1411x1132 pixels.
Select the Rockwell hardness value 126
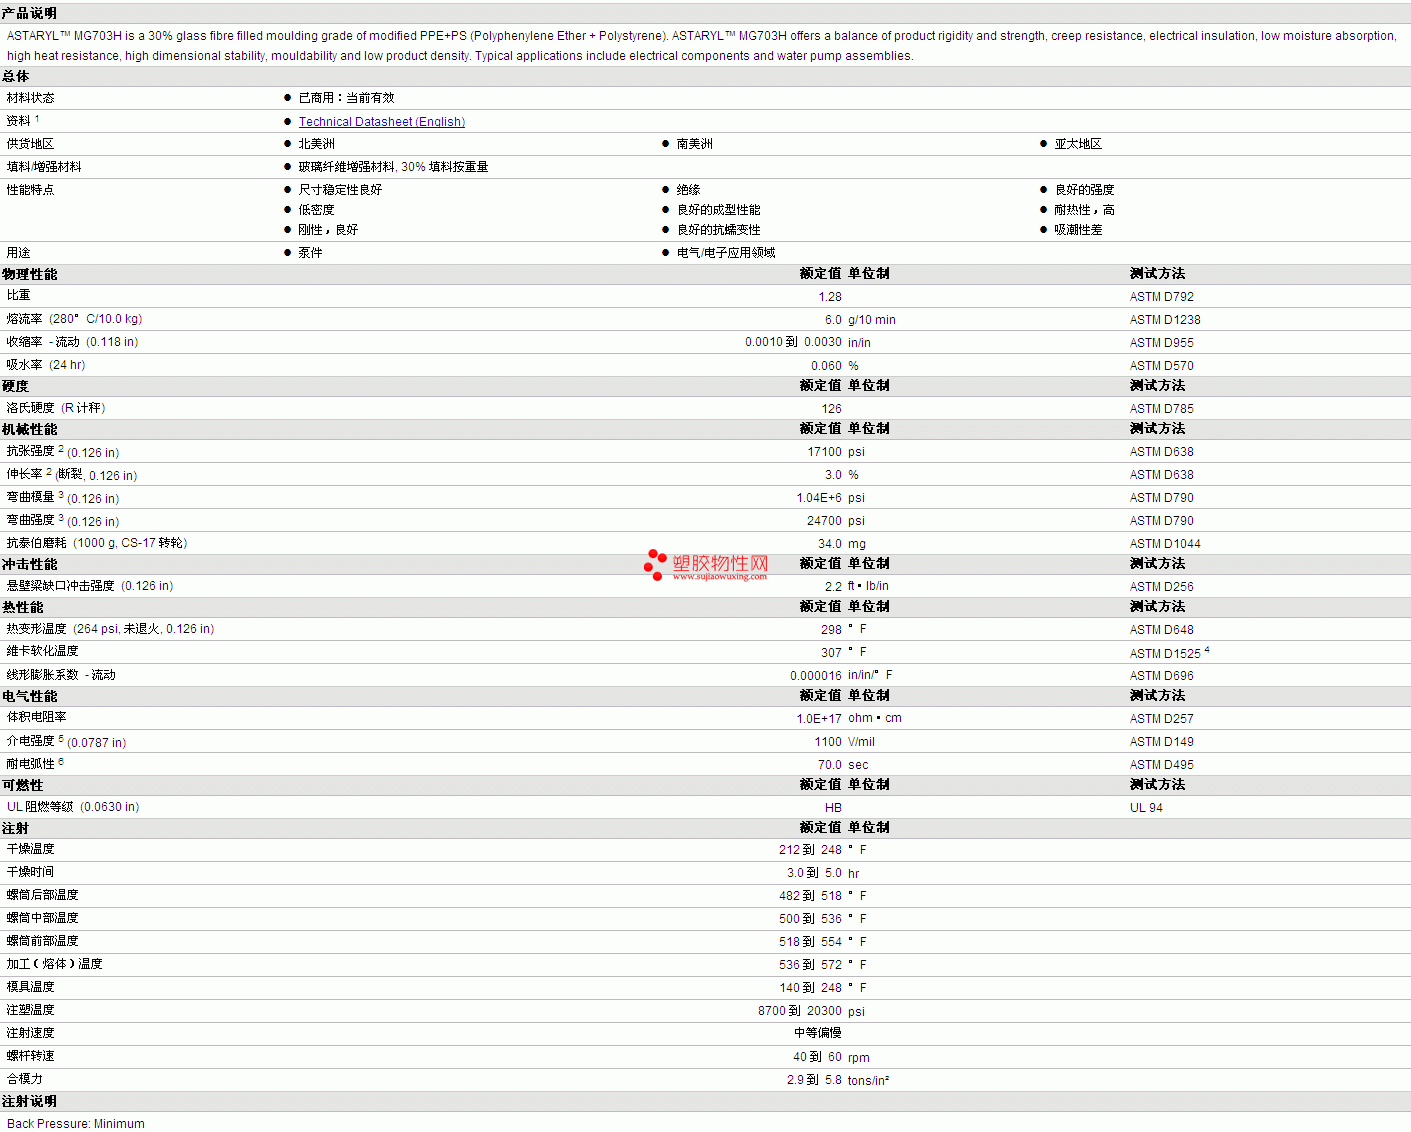(x=832, y=409)
